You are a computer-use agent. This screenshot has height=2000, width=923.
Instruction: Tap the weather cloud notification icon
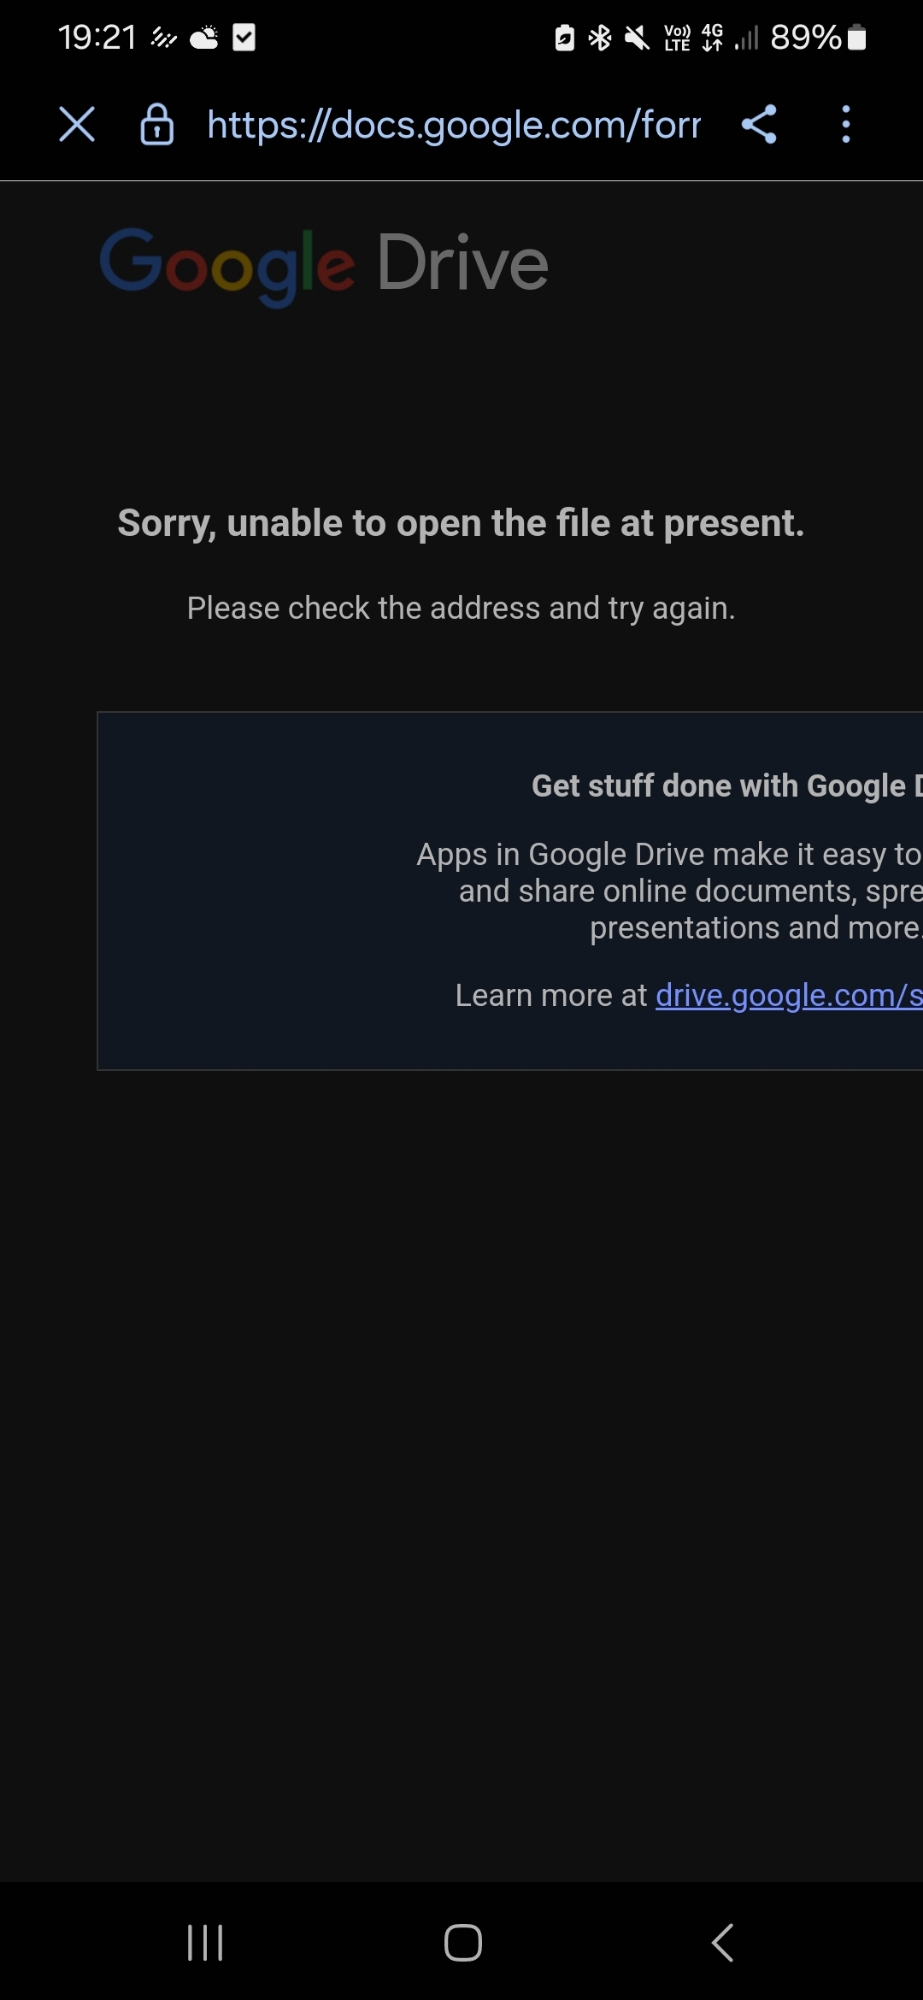pos(204,38)
